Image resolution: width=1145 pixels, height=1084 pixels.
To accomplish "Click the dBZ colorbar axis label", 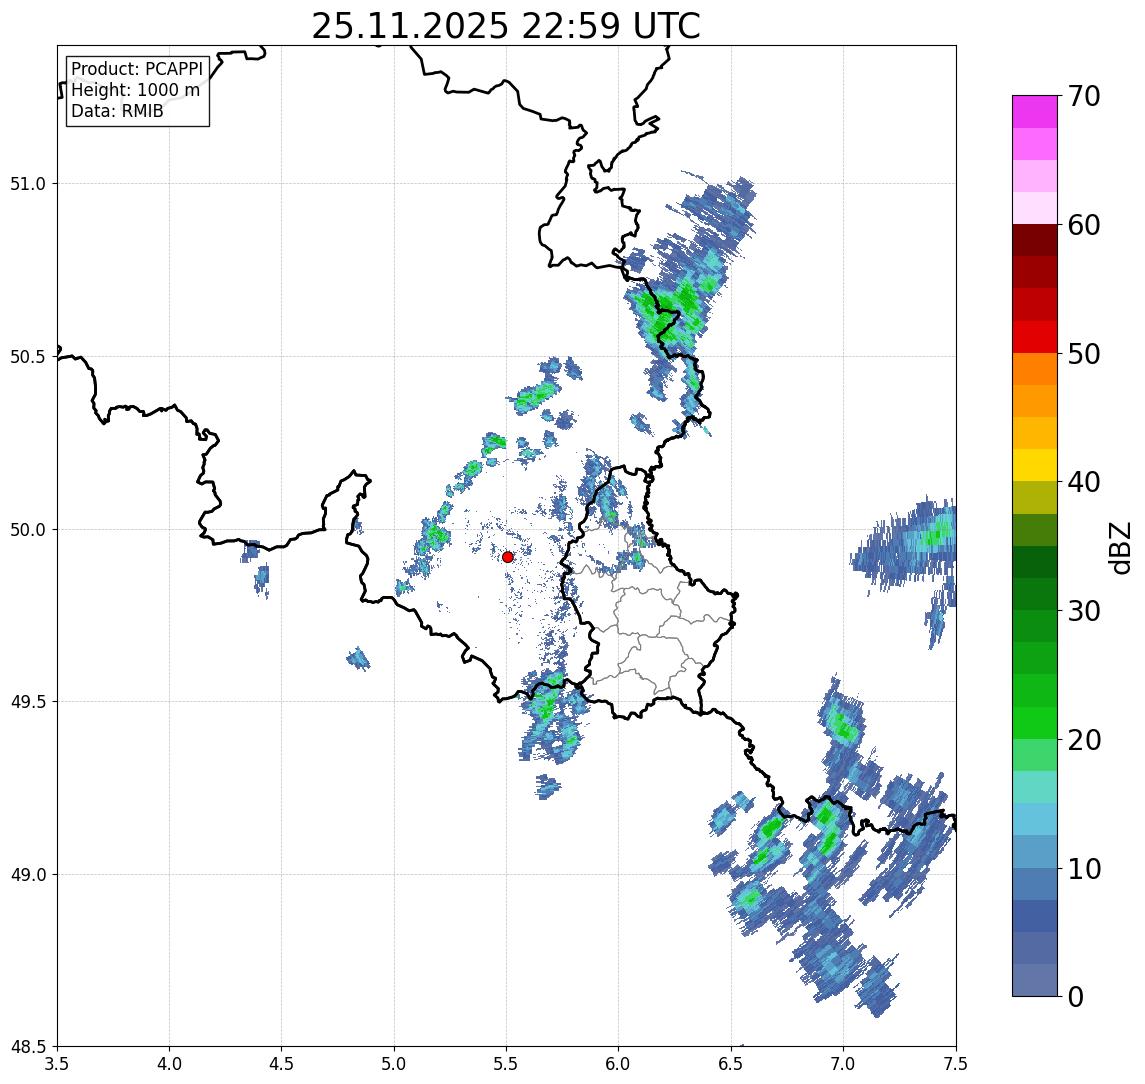I will (1119, 548).
